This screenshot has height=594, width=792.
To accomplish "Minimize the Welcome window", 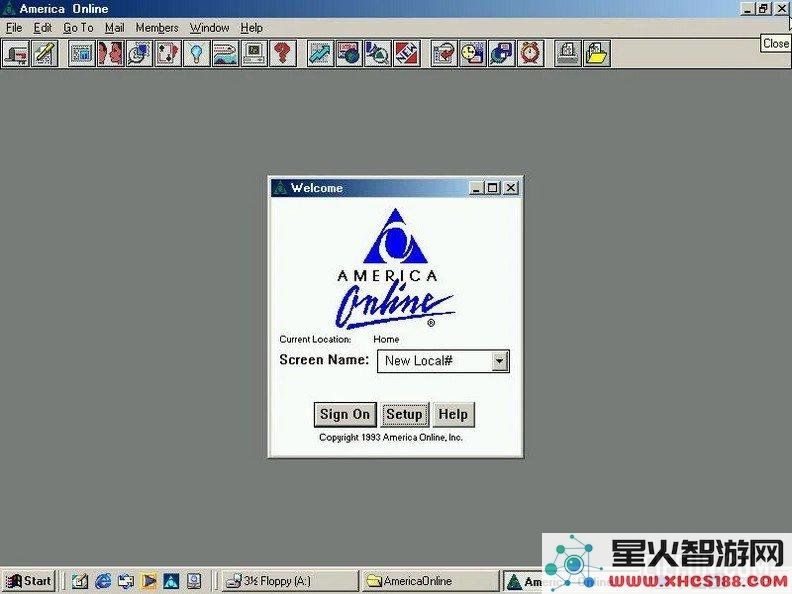I will click(476, 188).
